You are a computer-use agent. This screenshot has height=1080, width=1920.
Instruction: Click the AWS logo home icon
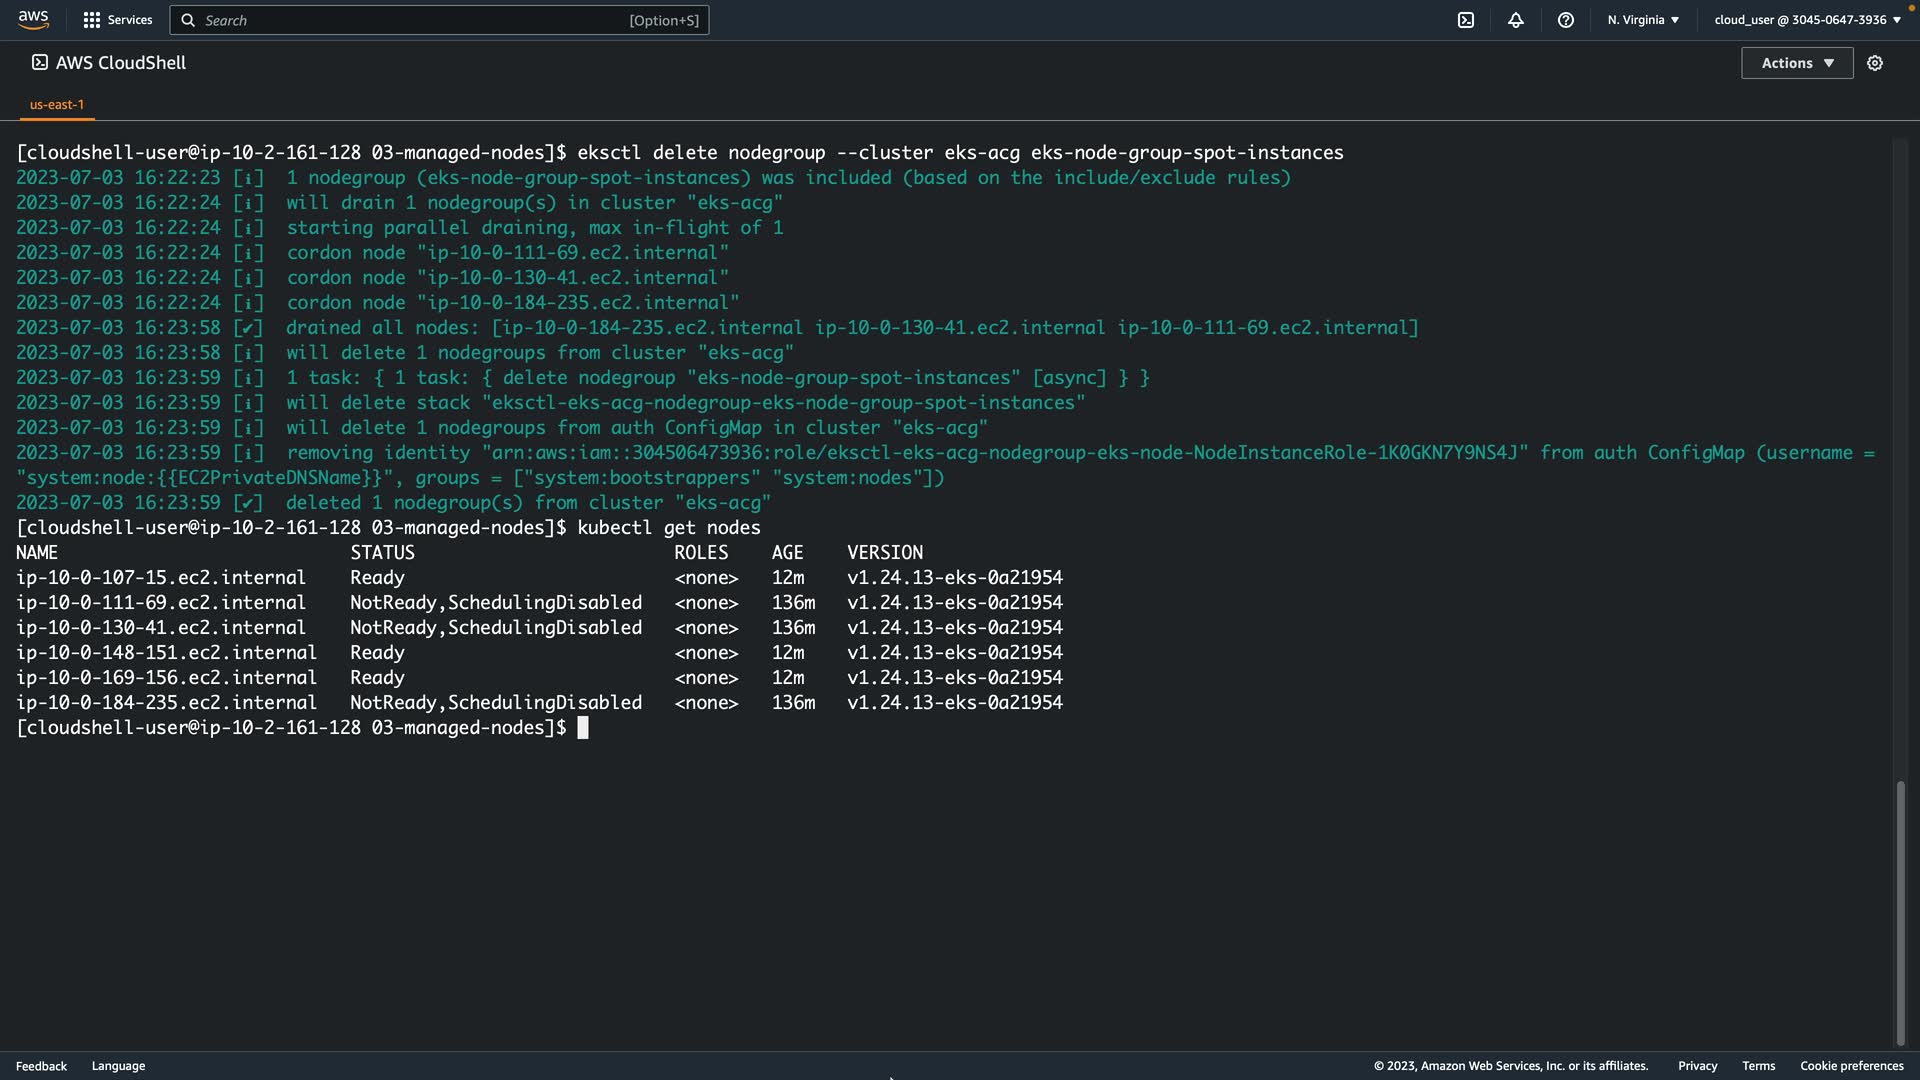coord(33,20)
